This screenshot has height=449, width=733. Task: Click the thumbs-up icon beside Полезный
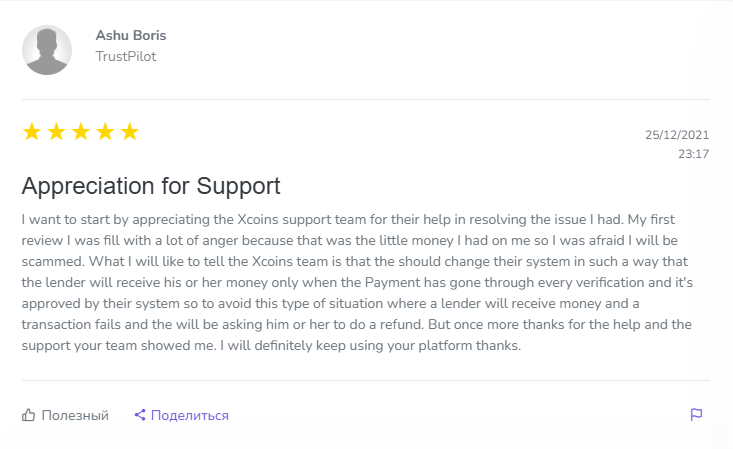[29, 415]
